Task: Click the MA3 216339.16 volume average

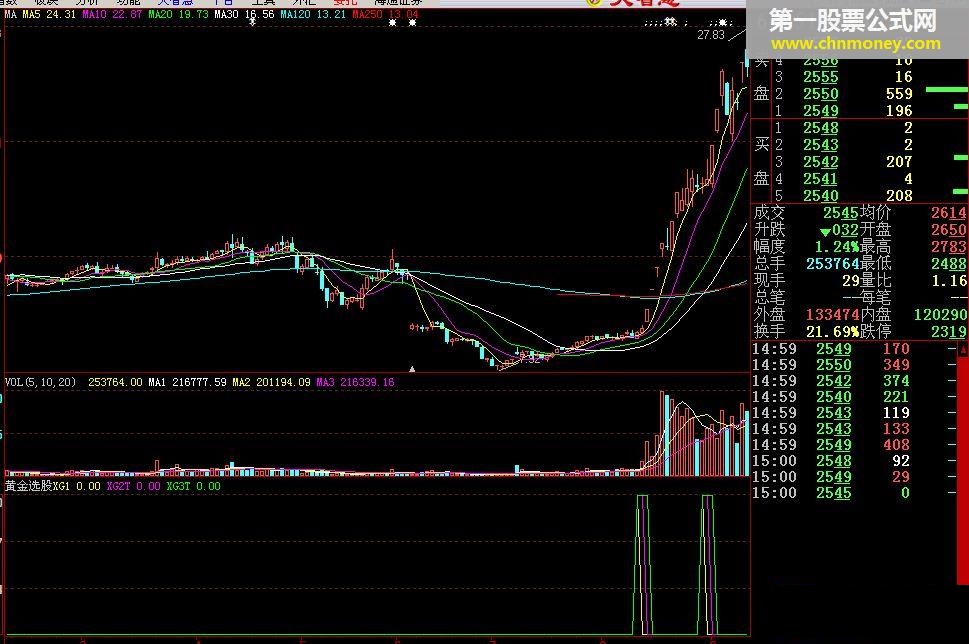Action: [355, 382]
